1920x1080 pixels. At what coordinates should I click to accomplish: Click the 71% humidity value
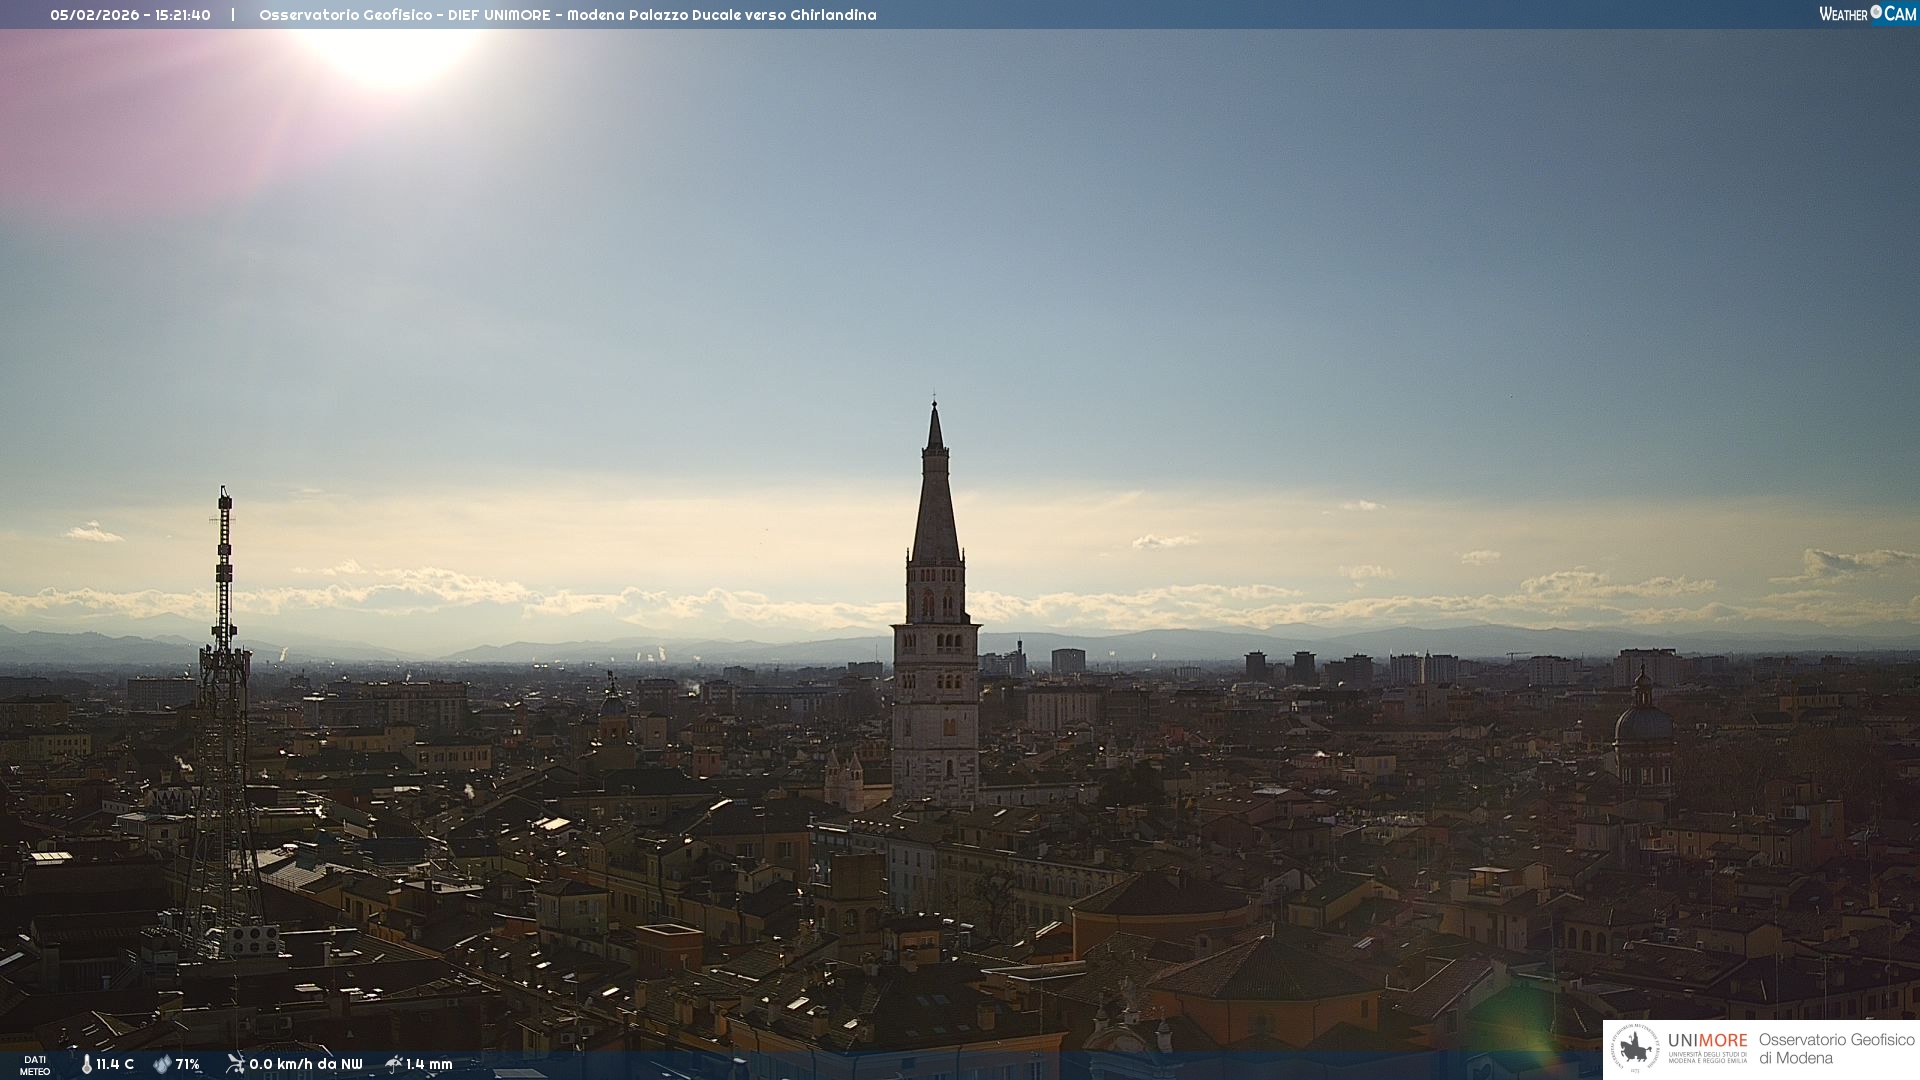(x=188, y=1064)
